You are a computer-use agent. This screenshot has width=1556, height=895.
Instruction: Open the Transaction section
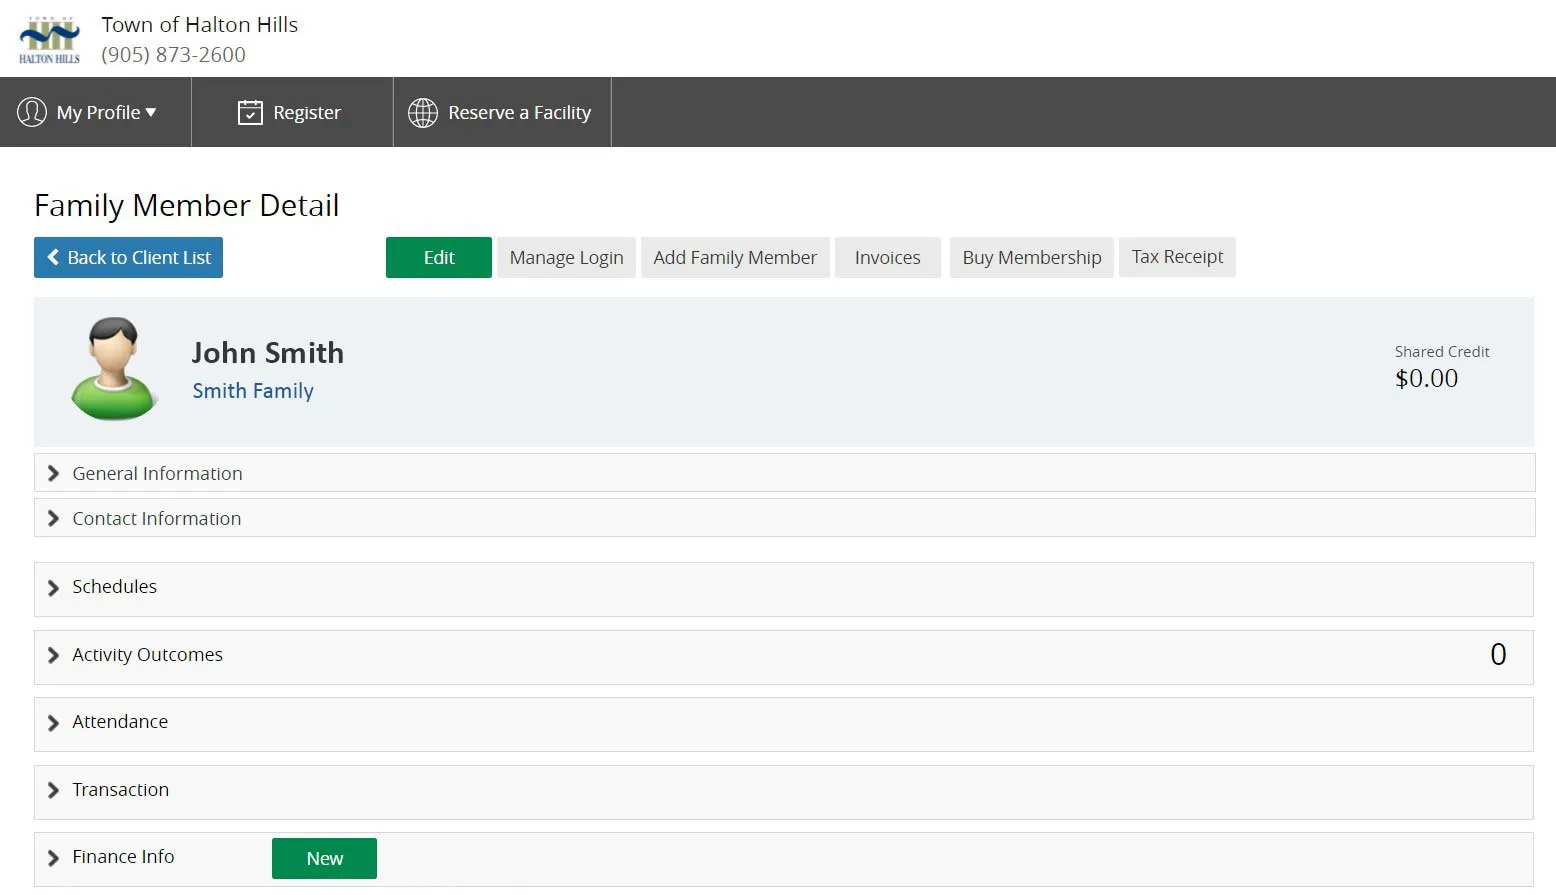[783, 792]
